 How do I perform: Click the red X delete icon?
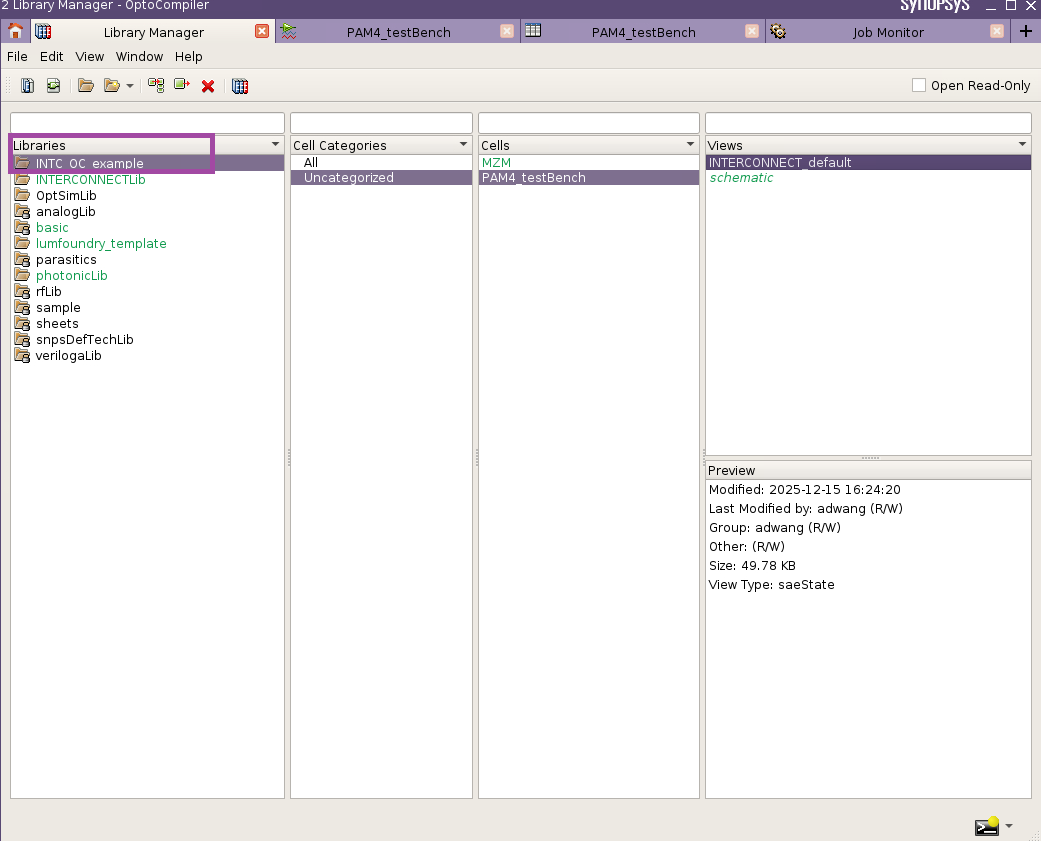click(x=208, y=86)
